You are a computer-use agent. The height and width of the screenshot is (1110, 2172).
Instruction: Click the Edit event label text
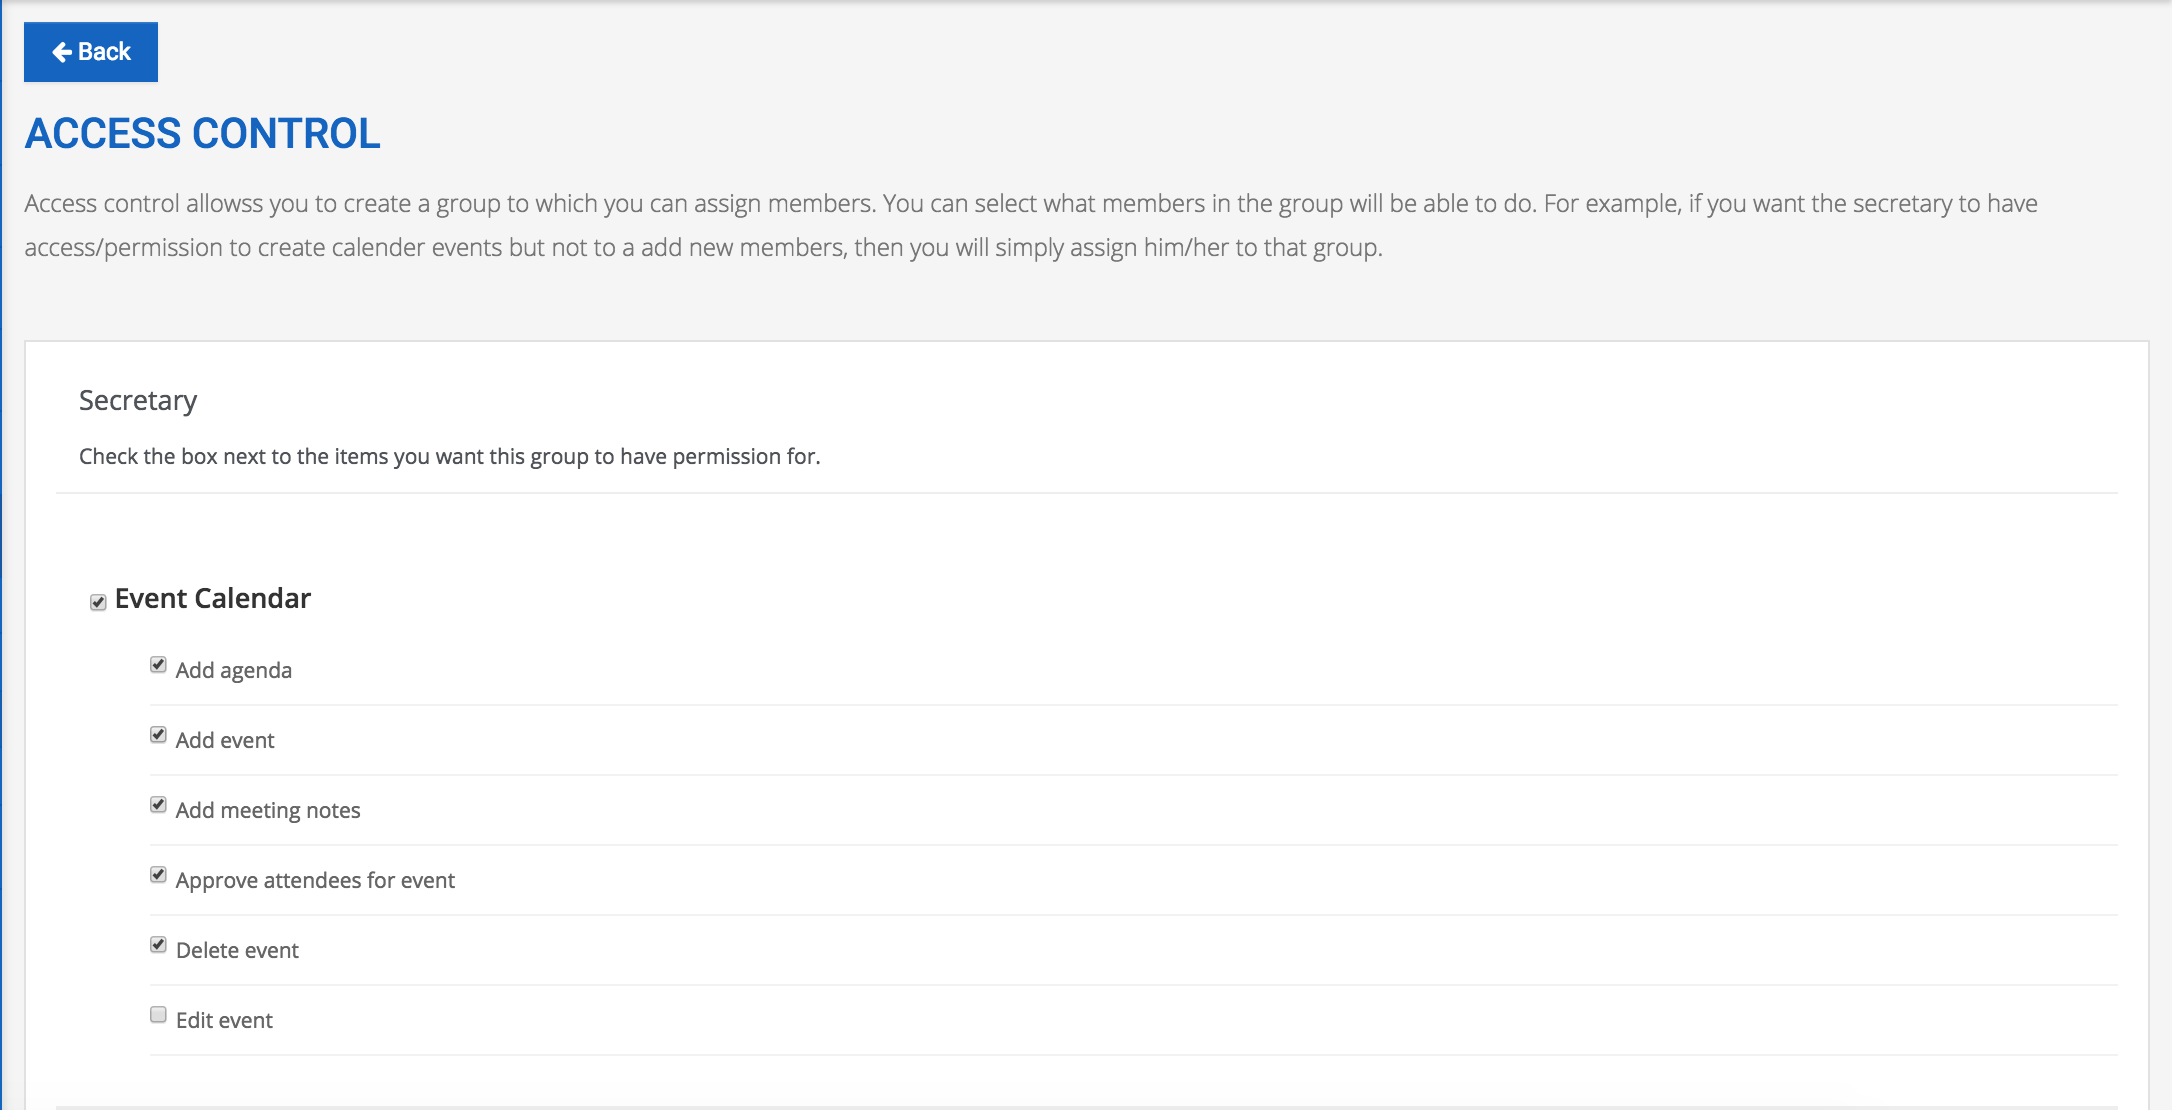point(224,1020)
